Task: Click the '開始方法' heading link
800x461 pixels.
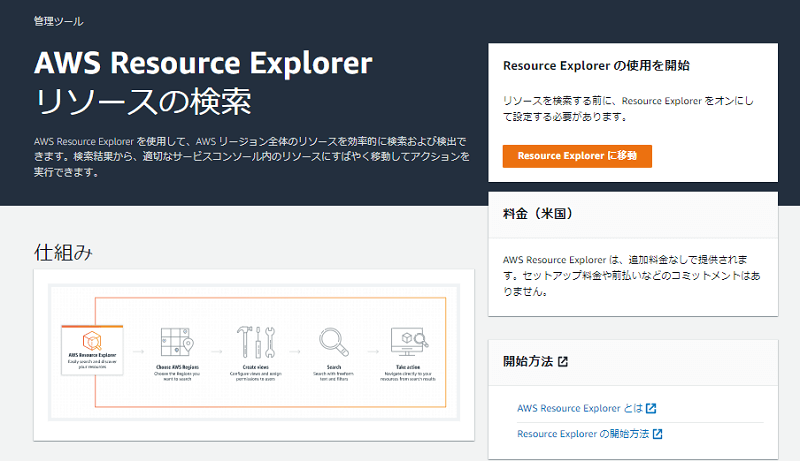Action: (535, 362)
